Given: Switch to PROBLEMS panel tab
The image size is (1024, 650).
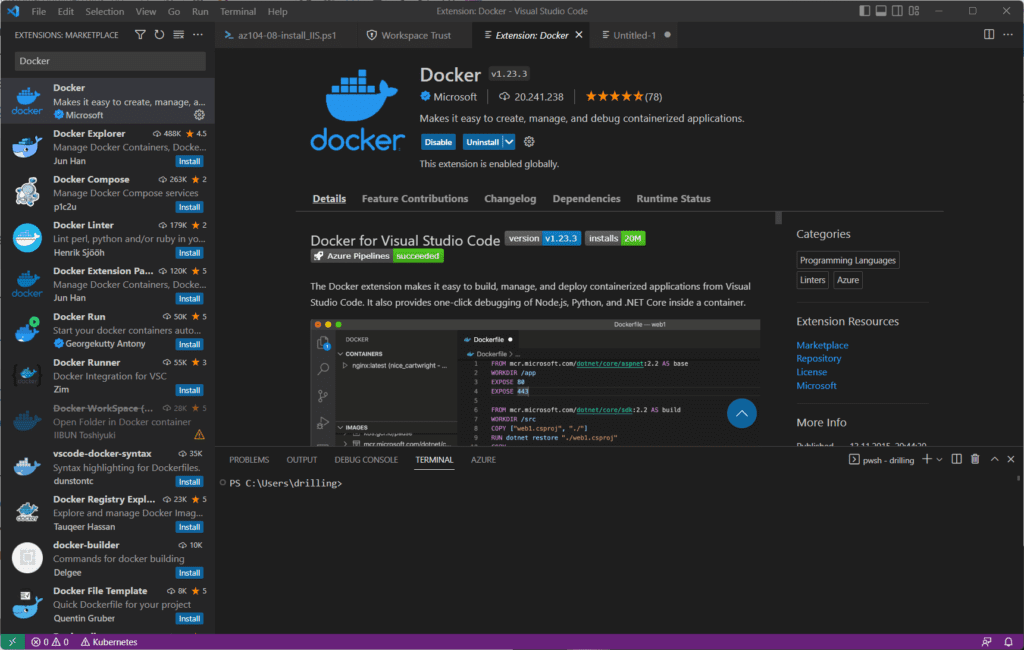Looking at the screenshot, I should click(x=249, y=460).
